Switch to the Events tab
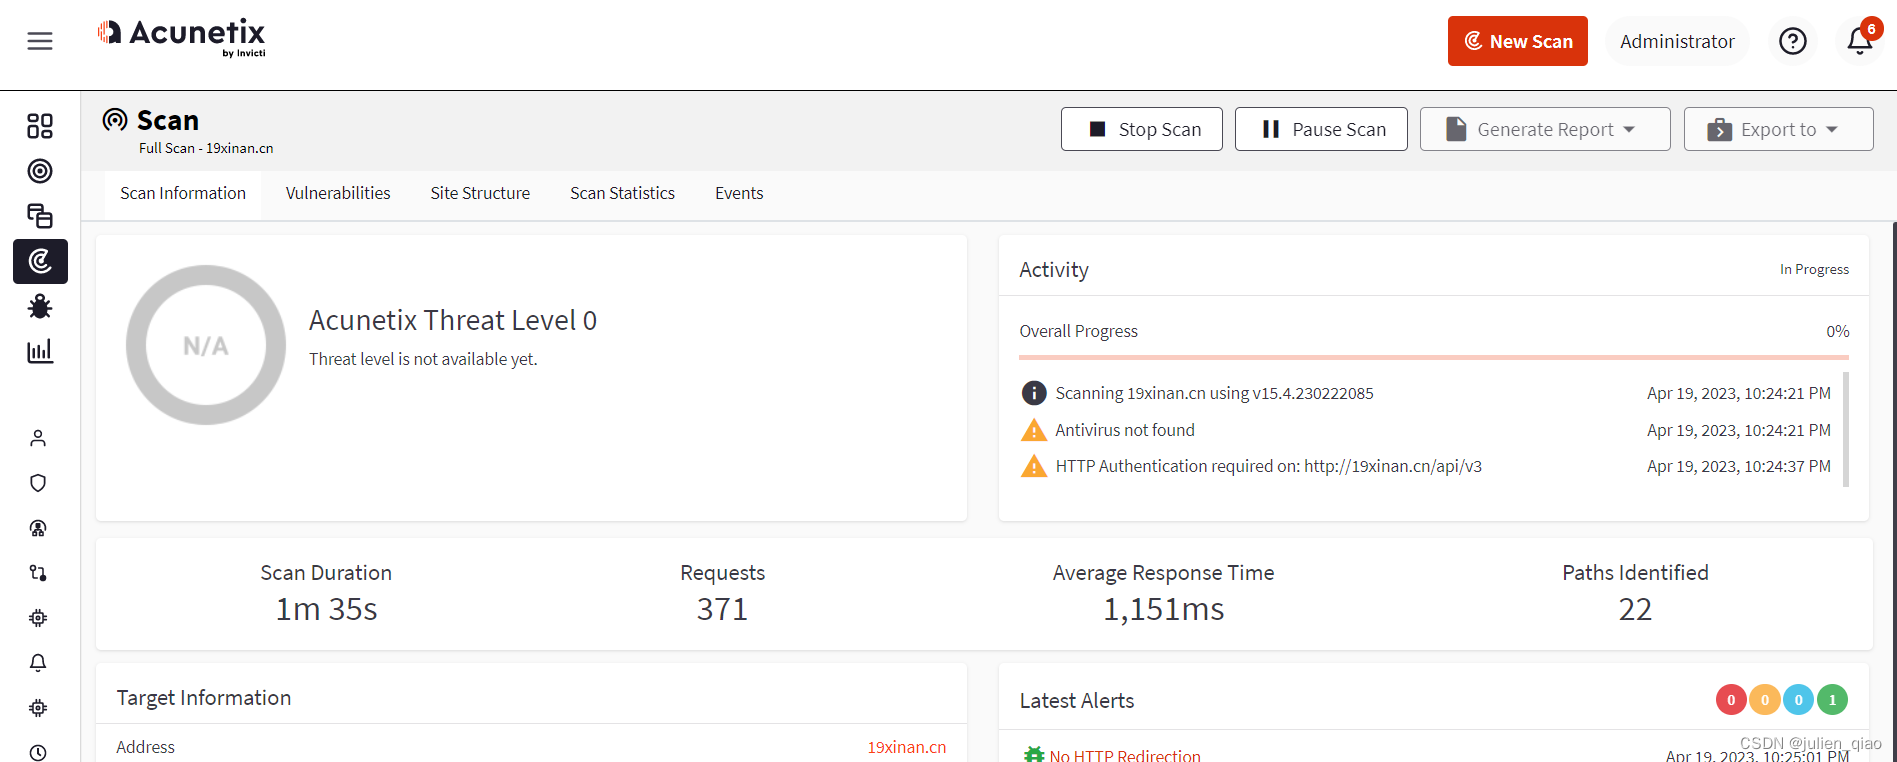This screenshot has width=1897, height=762. [739, 194]
